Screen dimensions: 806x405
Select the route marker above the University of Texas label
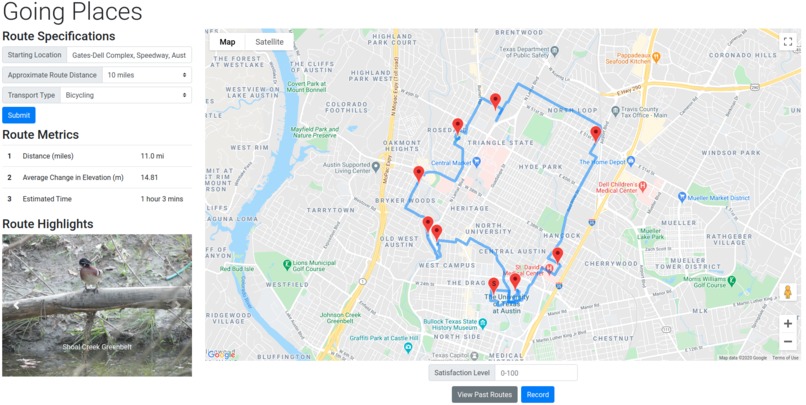(x=515, y=282)
